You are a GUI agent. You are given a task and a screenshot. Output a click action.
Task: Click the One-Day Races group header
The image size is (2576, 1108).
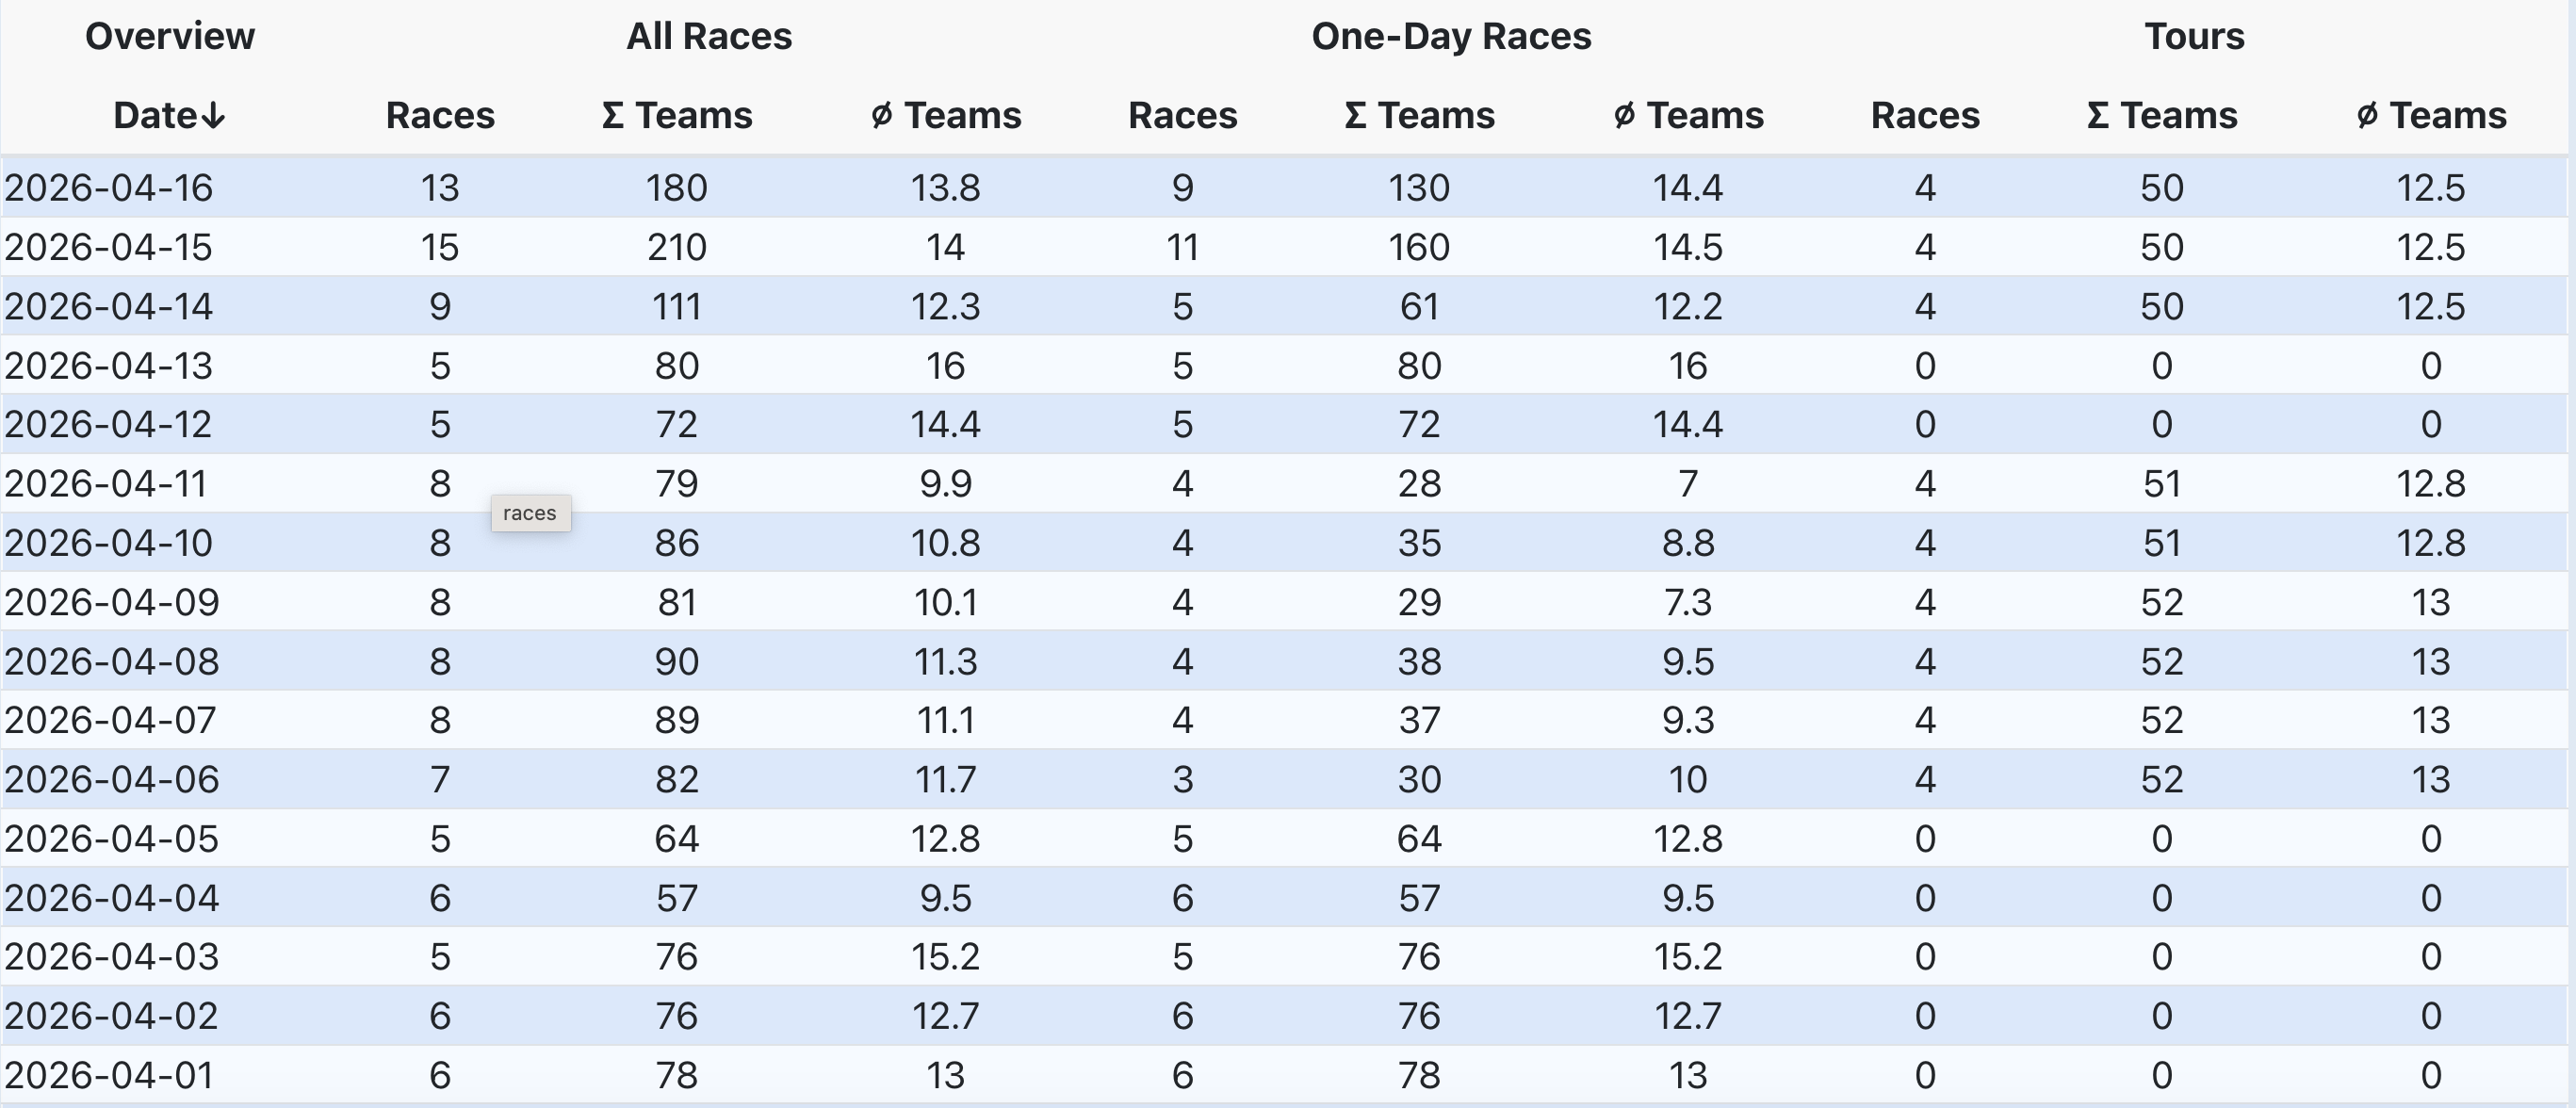coord(1451,37)
